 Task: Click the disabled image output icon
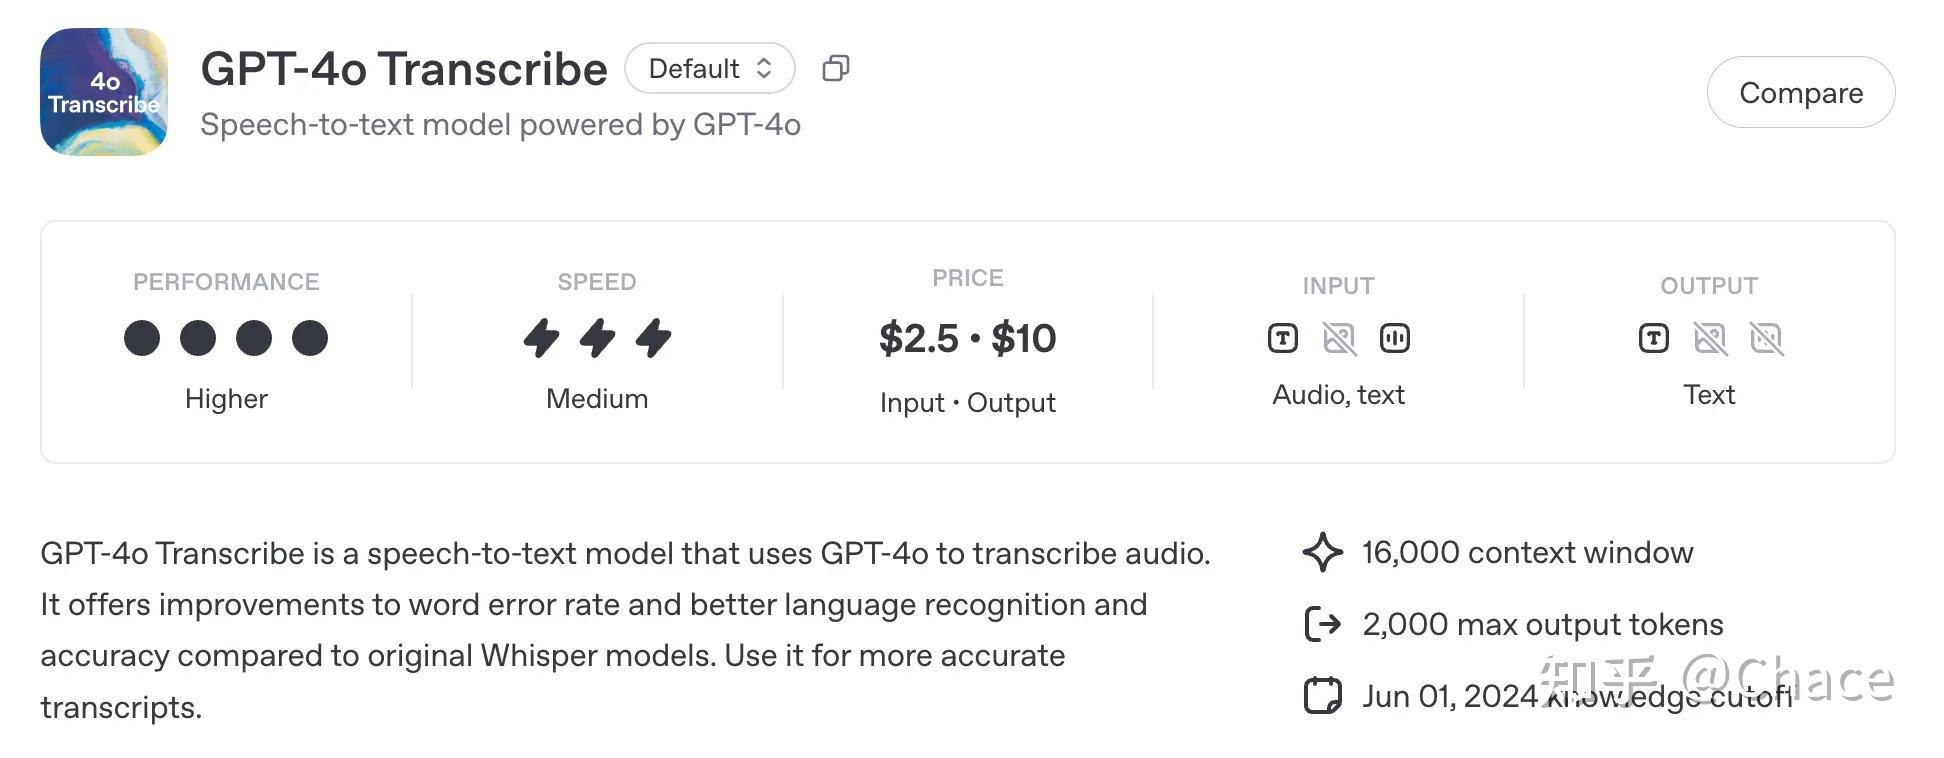tap(1710, 338)
